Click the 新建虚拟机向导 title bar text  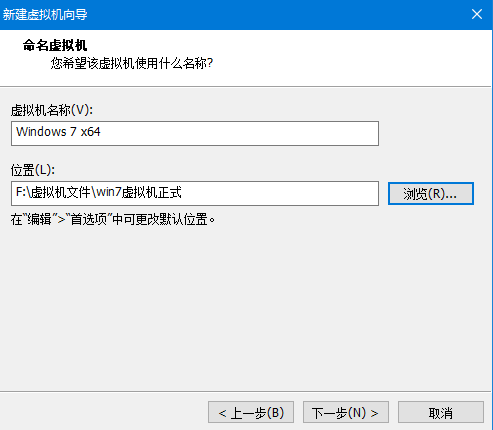(45, 14)
